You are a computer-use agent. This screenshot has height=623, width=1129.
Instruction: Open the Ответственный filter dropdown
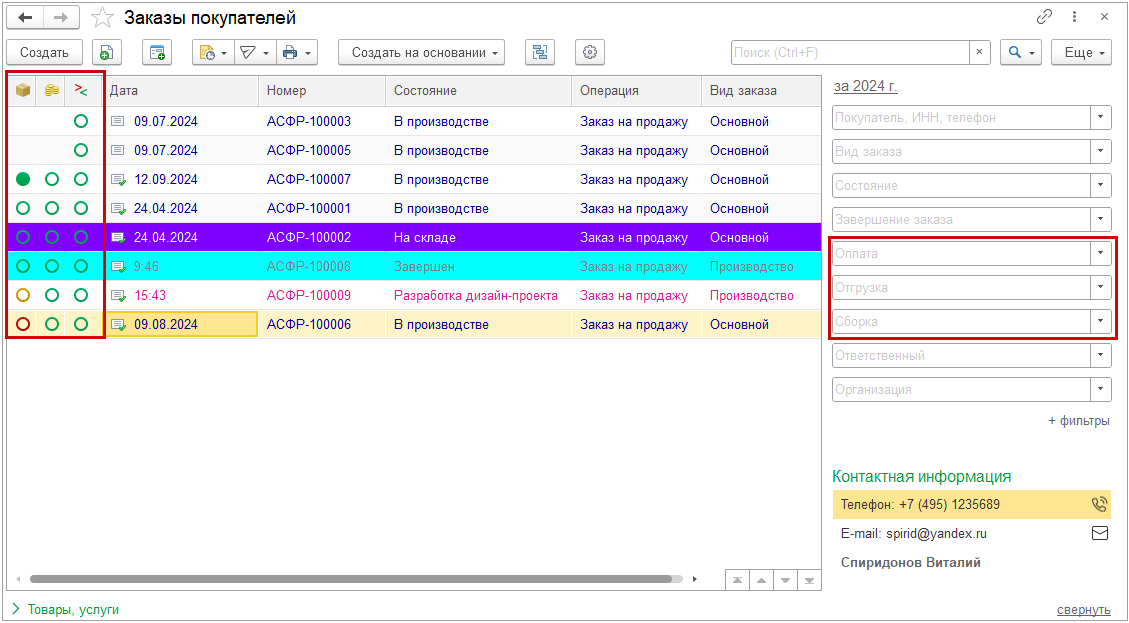point(1101,355)
